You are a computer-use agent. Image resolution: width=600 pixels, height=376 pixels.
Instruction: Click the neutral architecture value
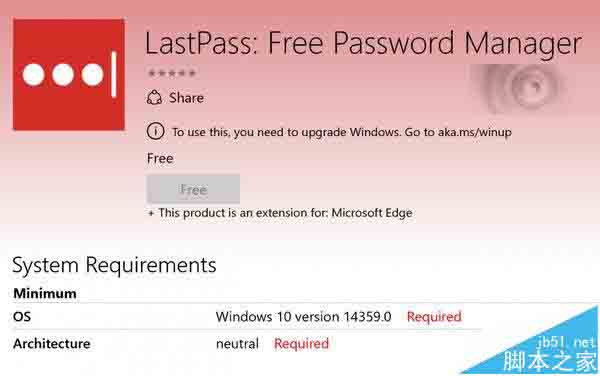[237, 344]
